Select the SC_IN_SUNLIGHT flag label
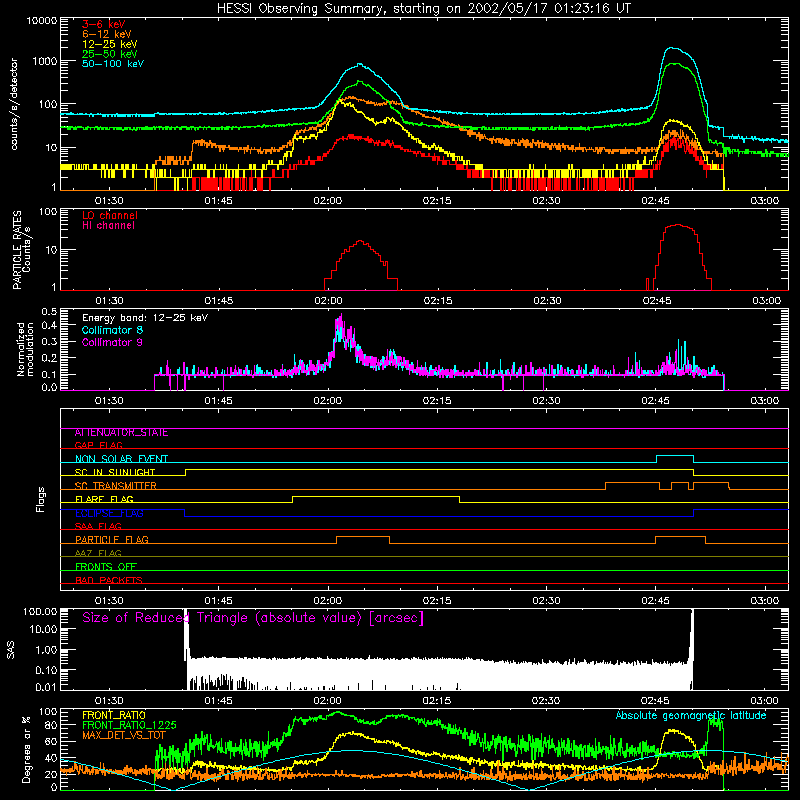Image resolution: width=800 pixels, height=800 pixels. [x=115, y=472]
